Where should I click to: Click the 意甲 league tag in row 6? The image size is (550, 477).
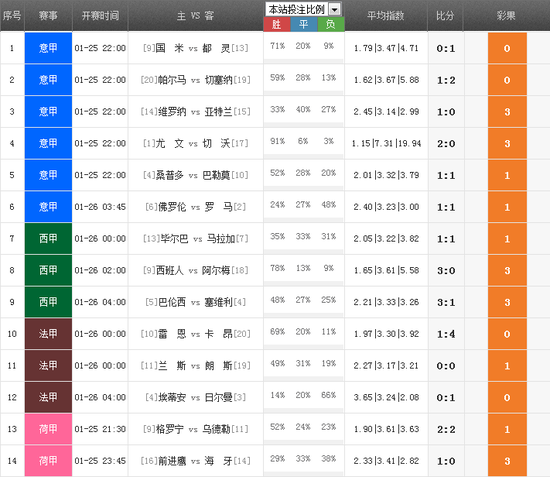click(48, 207)
